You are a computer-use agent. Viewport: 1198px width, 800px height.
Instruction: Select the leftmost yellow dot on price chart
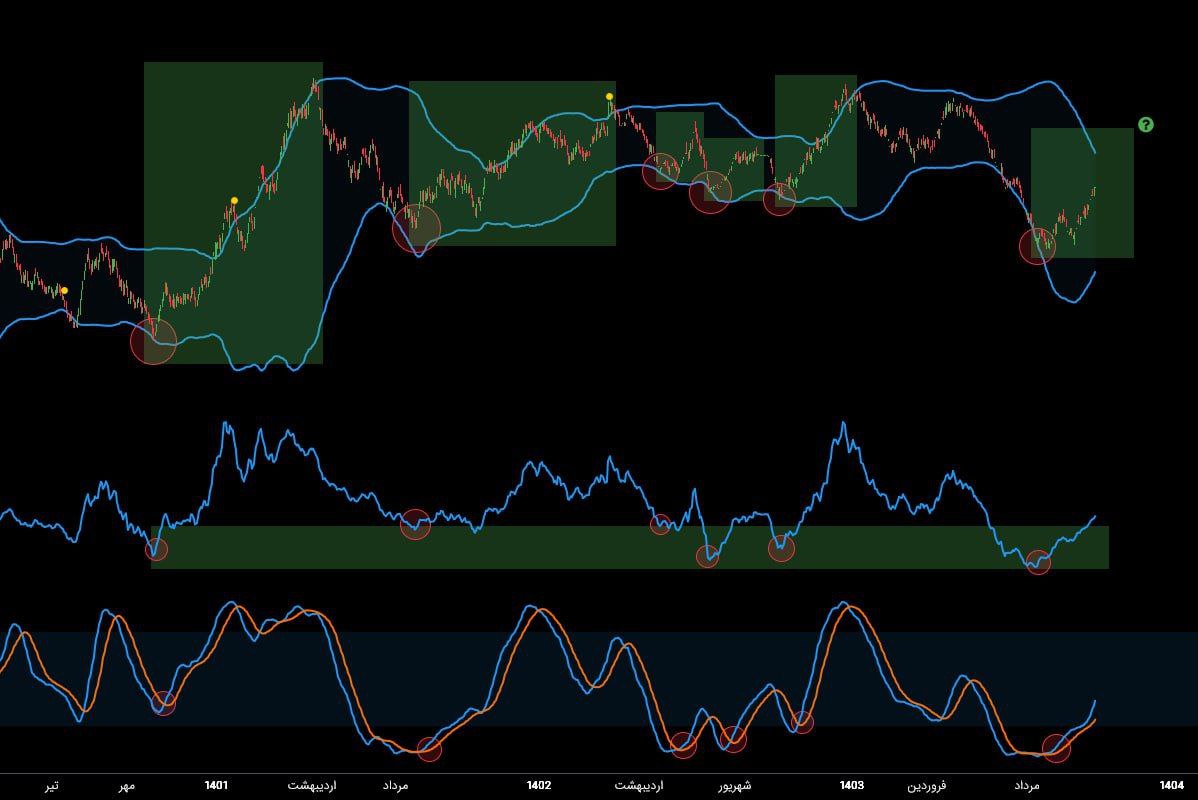coord(64,291)
